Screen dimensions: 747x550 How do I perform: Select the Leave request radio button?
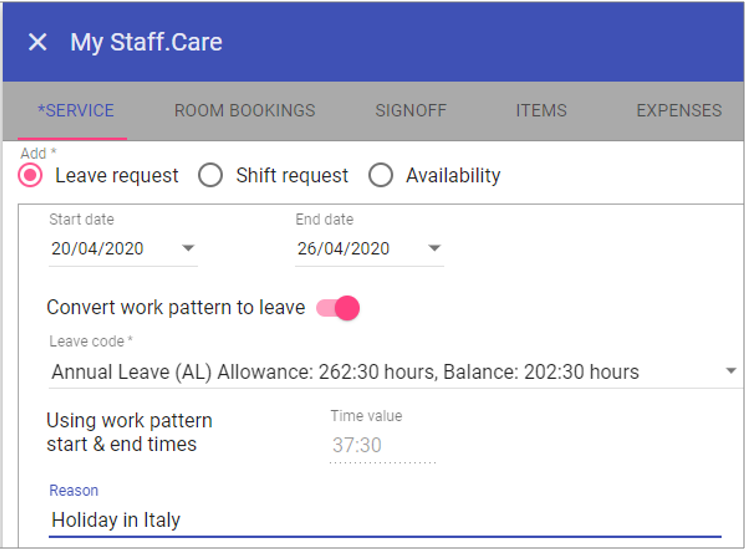32,176
